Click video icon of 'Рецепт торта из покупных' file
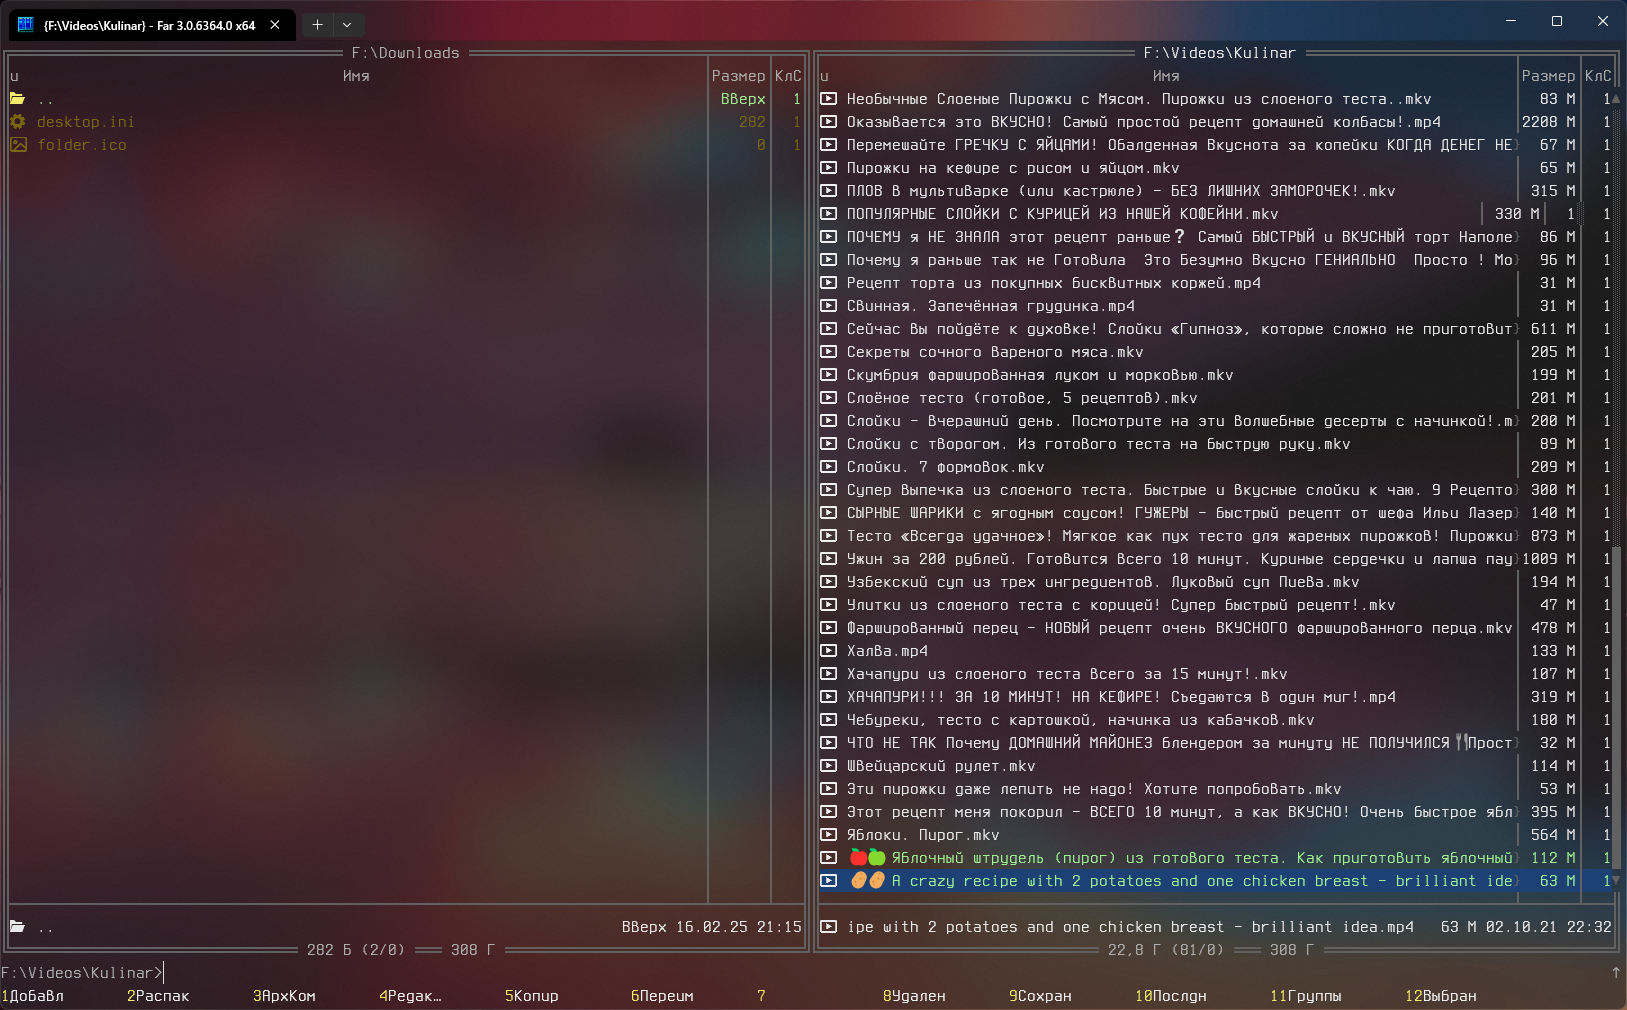1627x1010 pixels. coord(828,283)
